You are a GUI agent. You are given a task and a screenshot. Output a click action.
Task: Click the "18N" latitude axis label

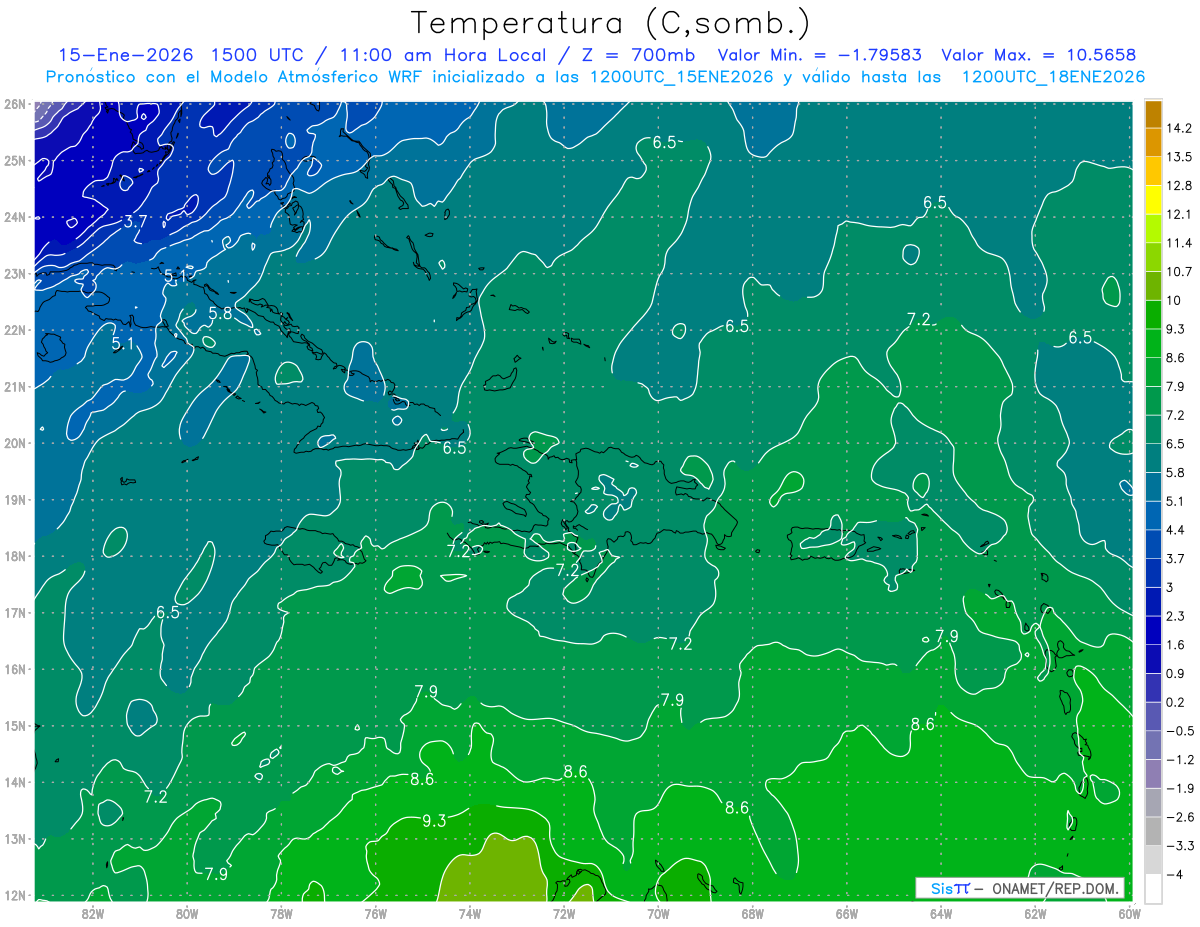click(x=15, y=556)
